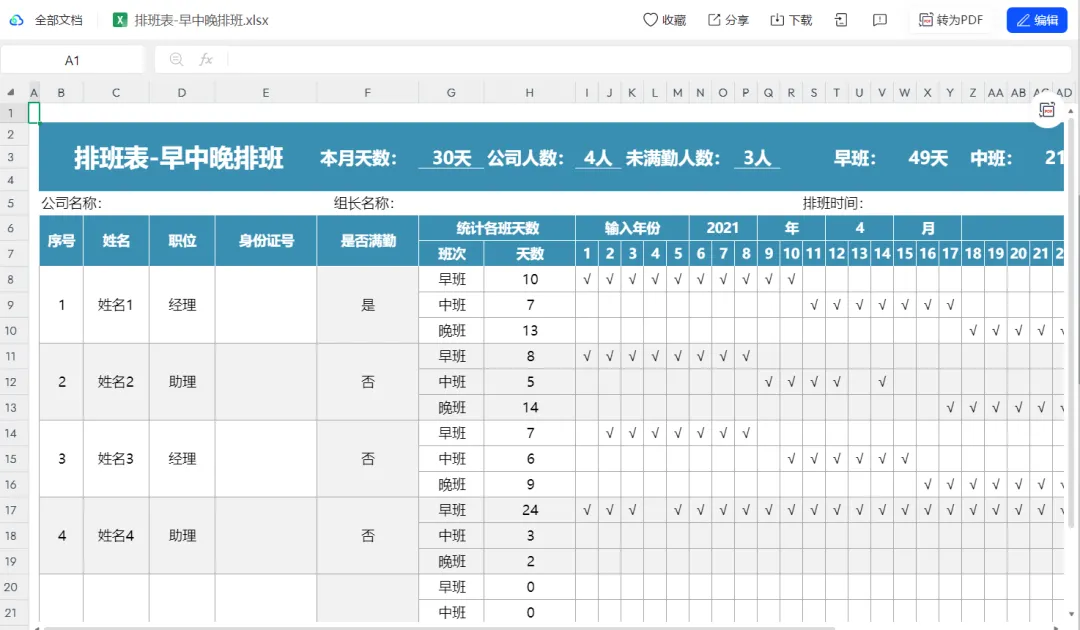Click the magnifier icon in formula bar
This screenshot has height=630, width=1080.
coord(176,60)
